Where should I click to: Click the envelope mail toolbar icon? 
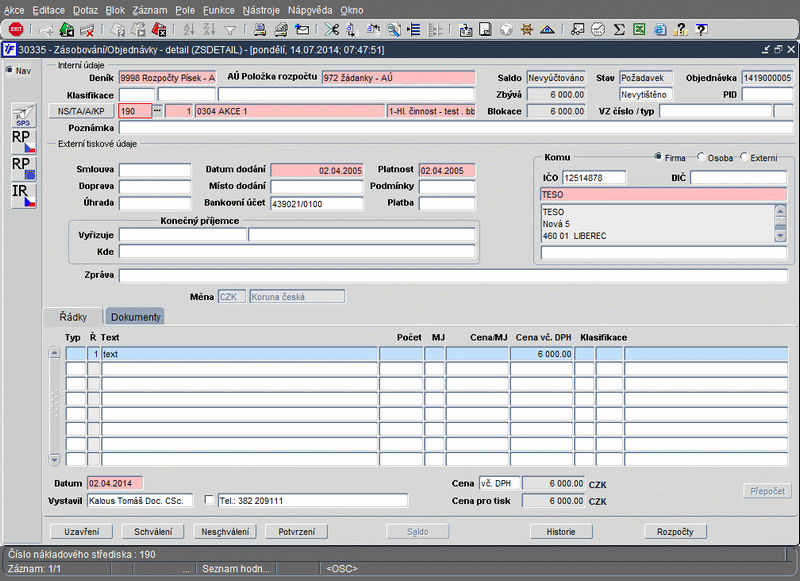302,30
